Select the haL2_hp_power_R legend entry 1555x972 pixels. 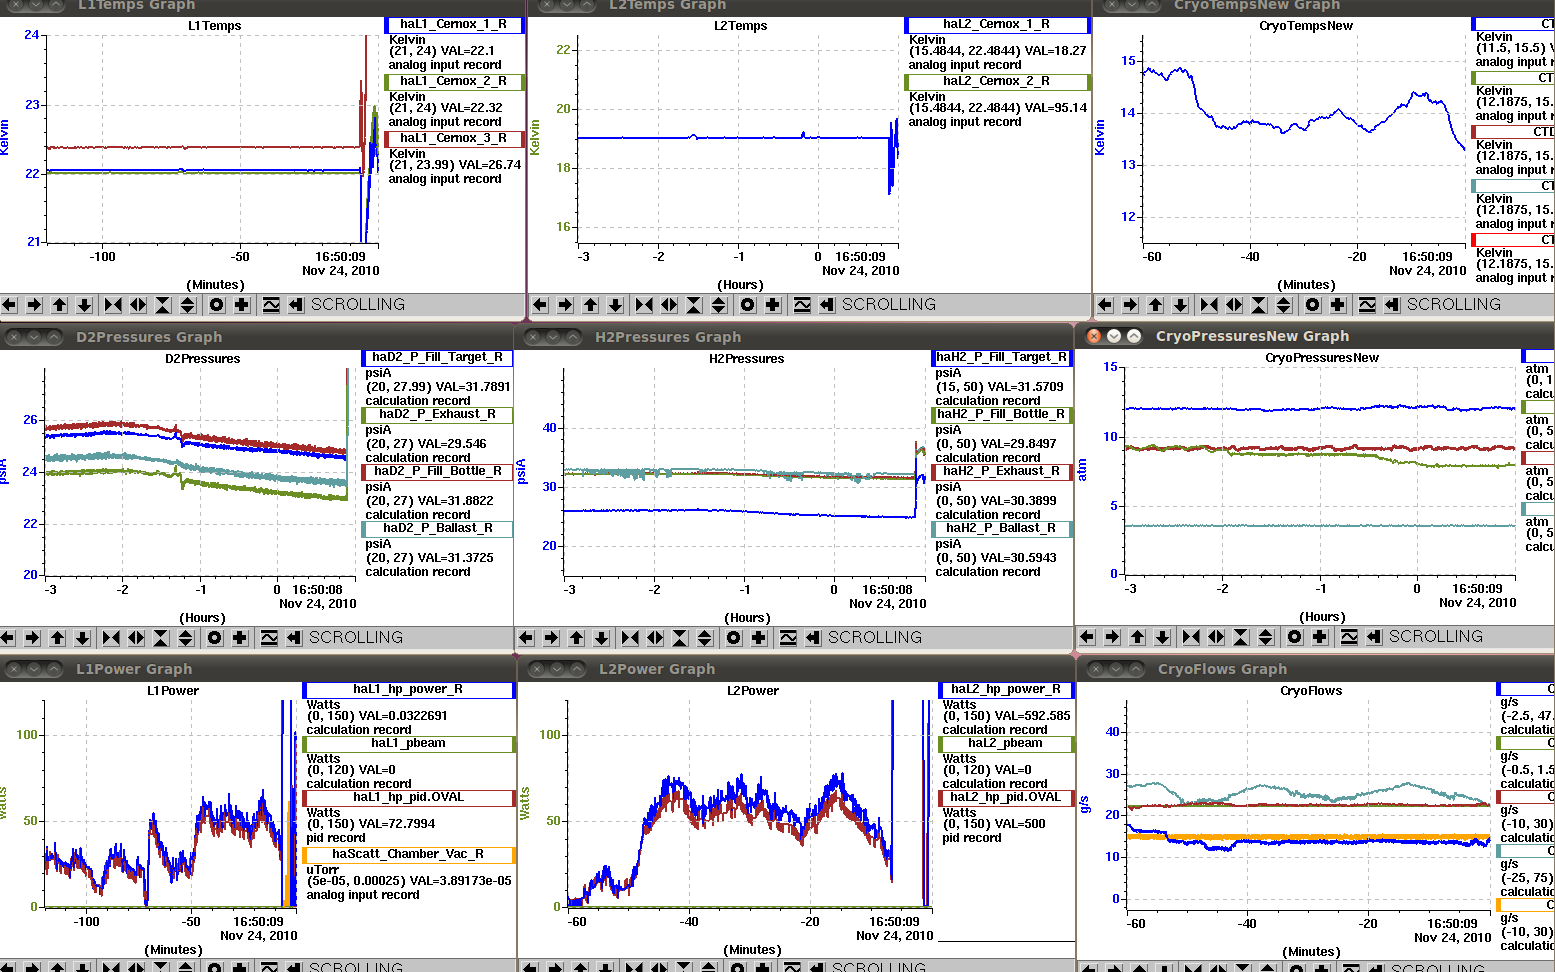tap(1006, 690)
